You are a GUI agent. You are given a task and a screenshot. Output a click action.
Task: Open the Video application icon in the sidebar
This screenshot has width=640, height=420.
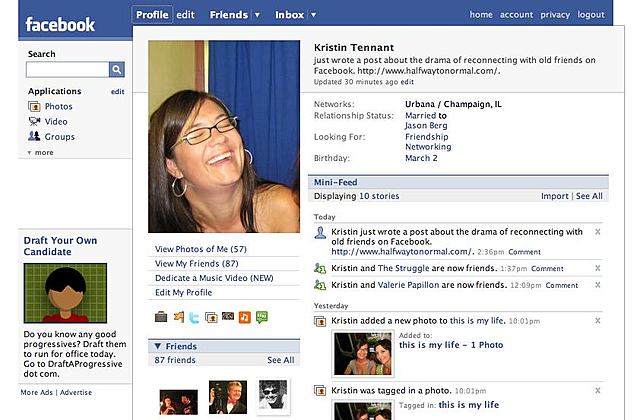tap(34, 122)
